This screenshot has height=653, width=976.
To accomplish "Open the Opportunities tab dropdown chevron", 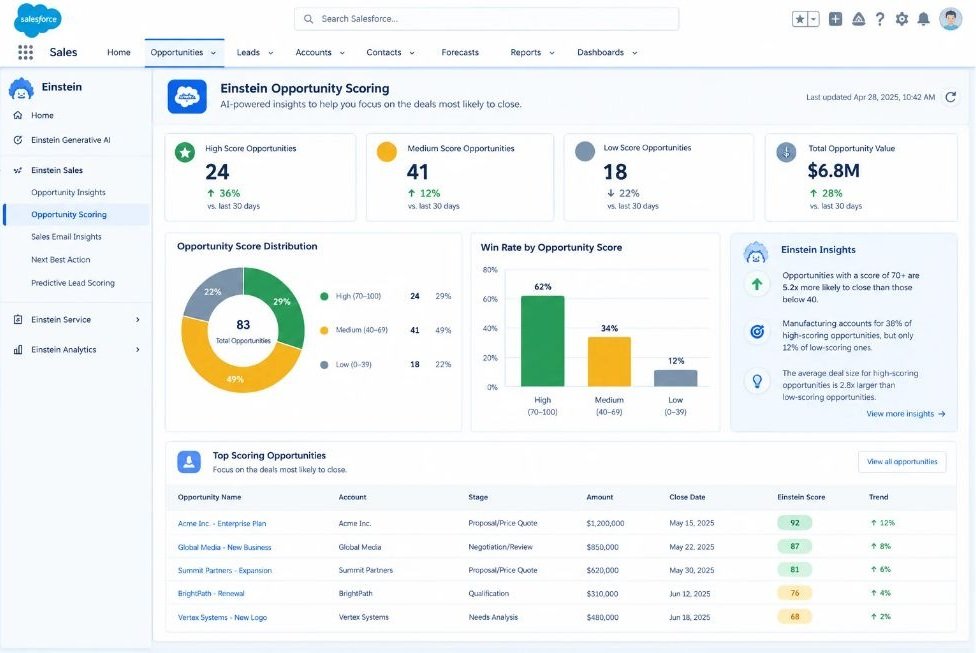I will pyautogui.click(x=213, y=53).
